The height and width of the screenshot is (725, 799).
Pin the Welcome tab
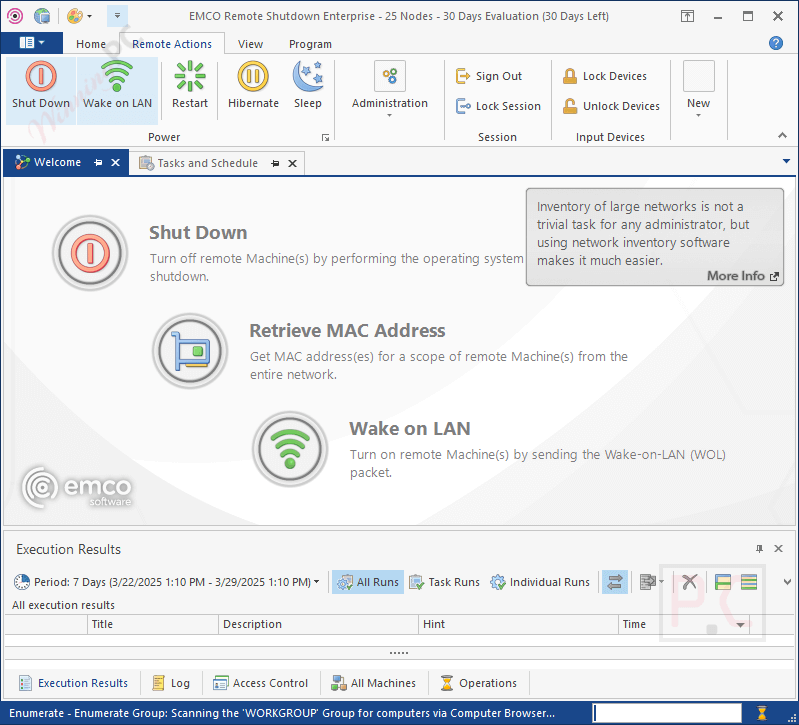[x=98, y=163]
